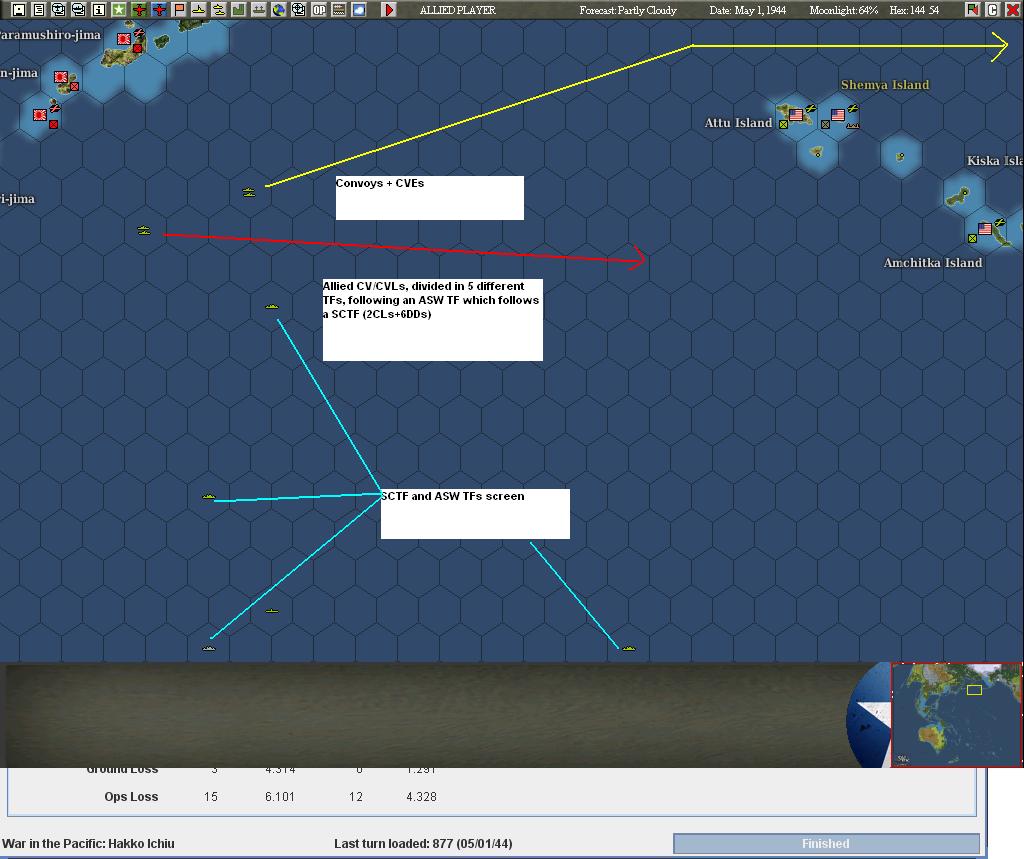Click the fourth toolbar icon with stacked ship symbol

tap(78, 9)
